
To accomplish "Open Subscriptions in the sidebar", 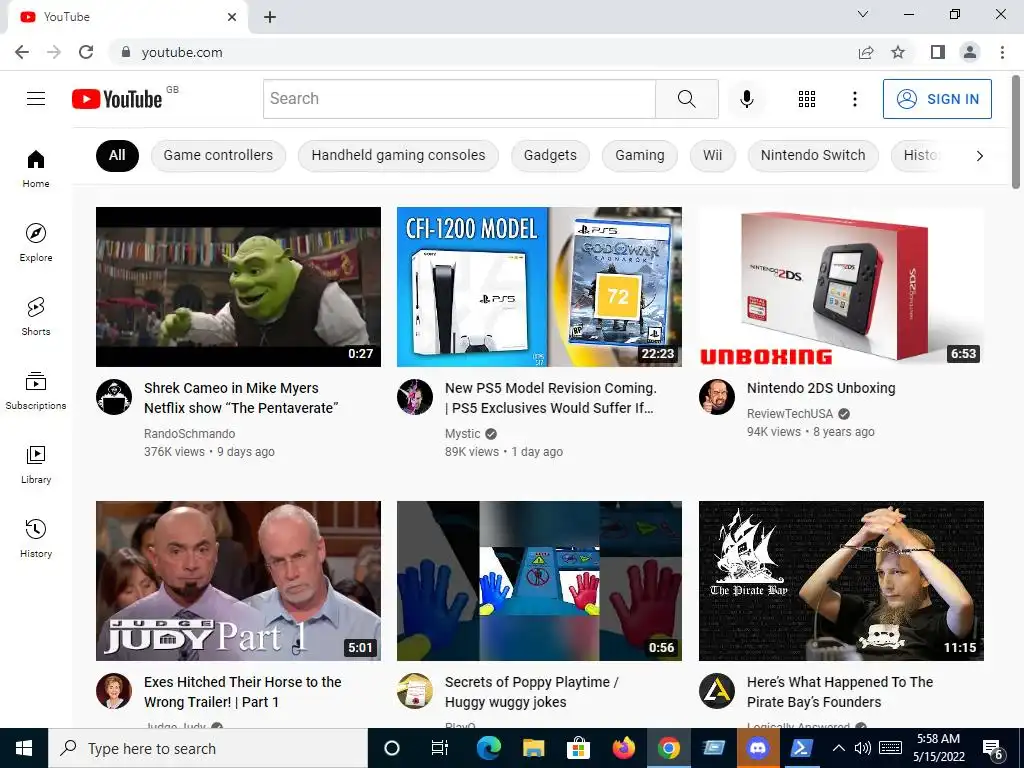I will coord(36,390).
